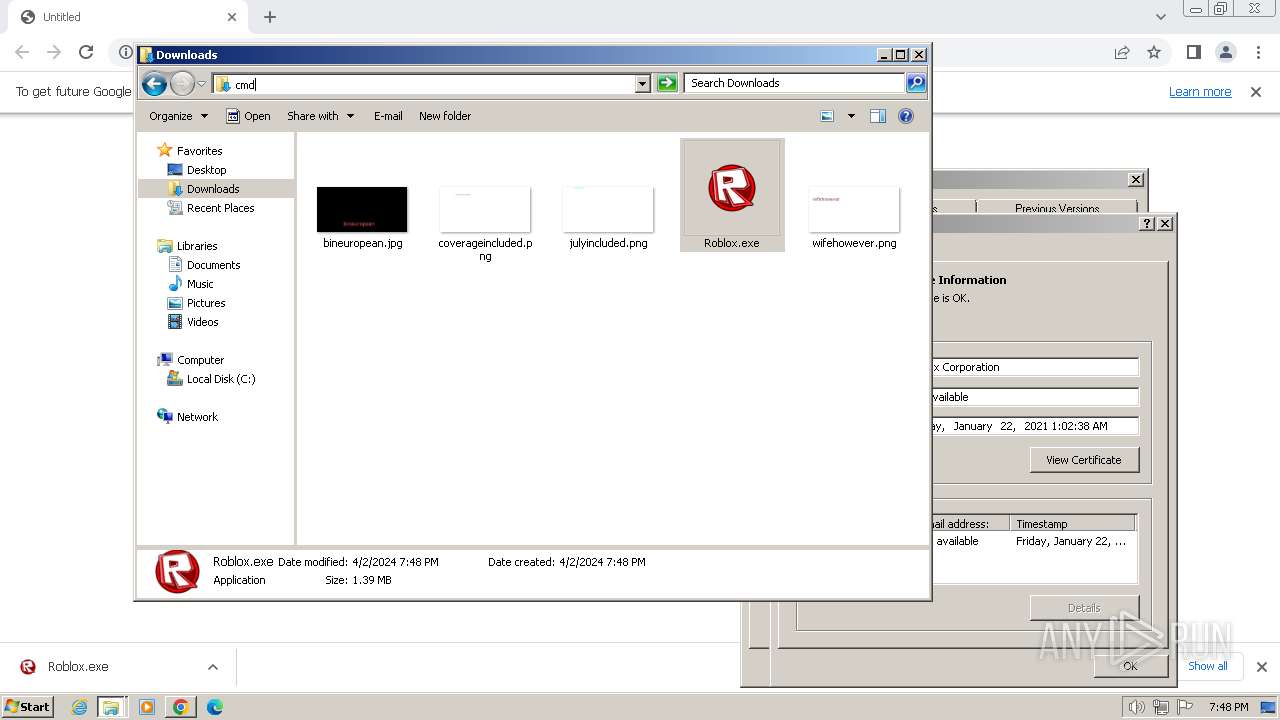1280x720 pixels.
Task: Click Show all downloads
Action: 1208,666
